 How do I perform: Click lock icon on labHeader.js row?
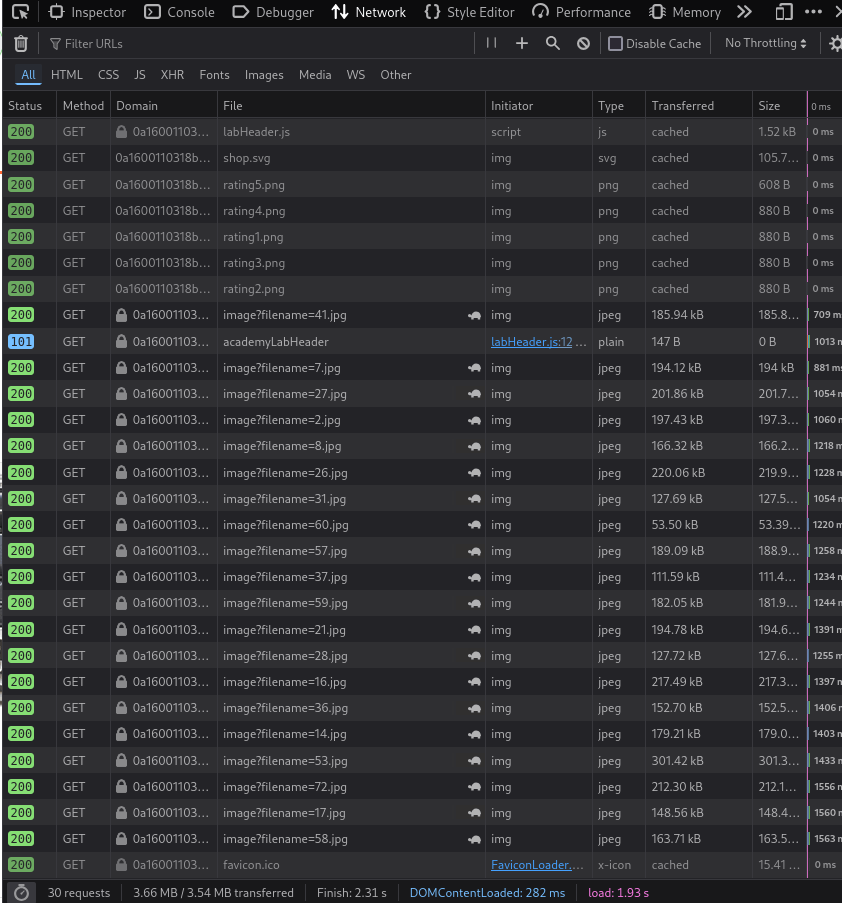(x=121, y=132)
